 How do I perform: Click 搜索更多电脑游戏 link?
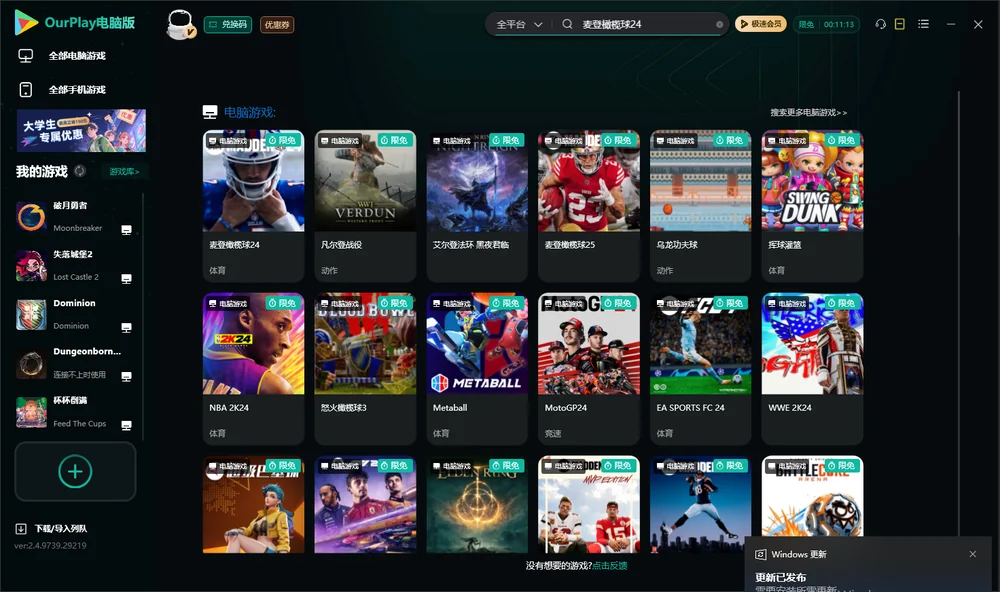[x=808, y=112]
